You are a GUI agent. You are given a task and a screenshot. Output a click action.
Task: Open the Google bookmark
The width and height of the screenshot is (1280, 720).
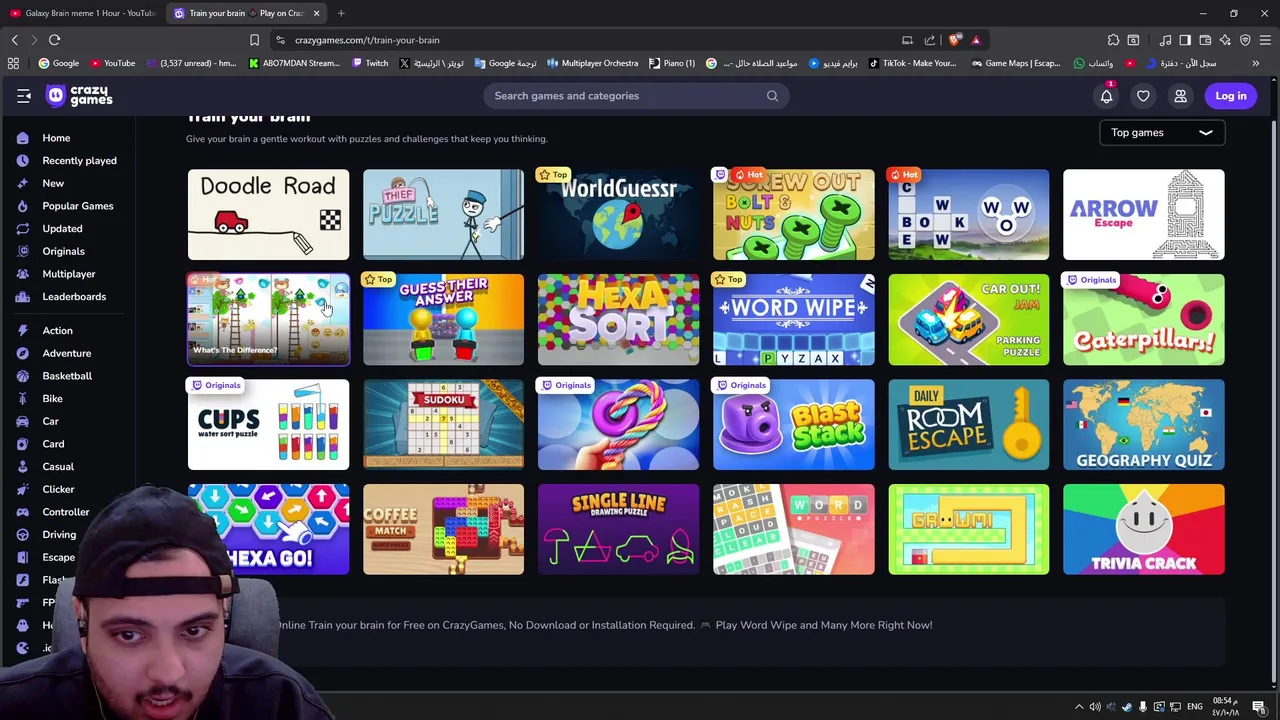(58, 63)
